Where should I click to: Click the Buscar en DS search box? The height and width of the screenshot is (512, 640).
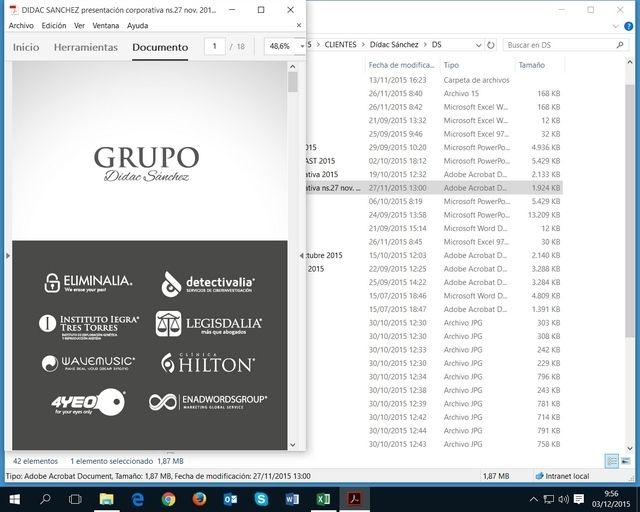coord(560,45)
